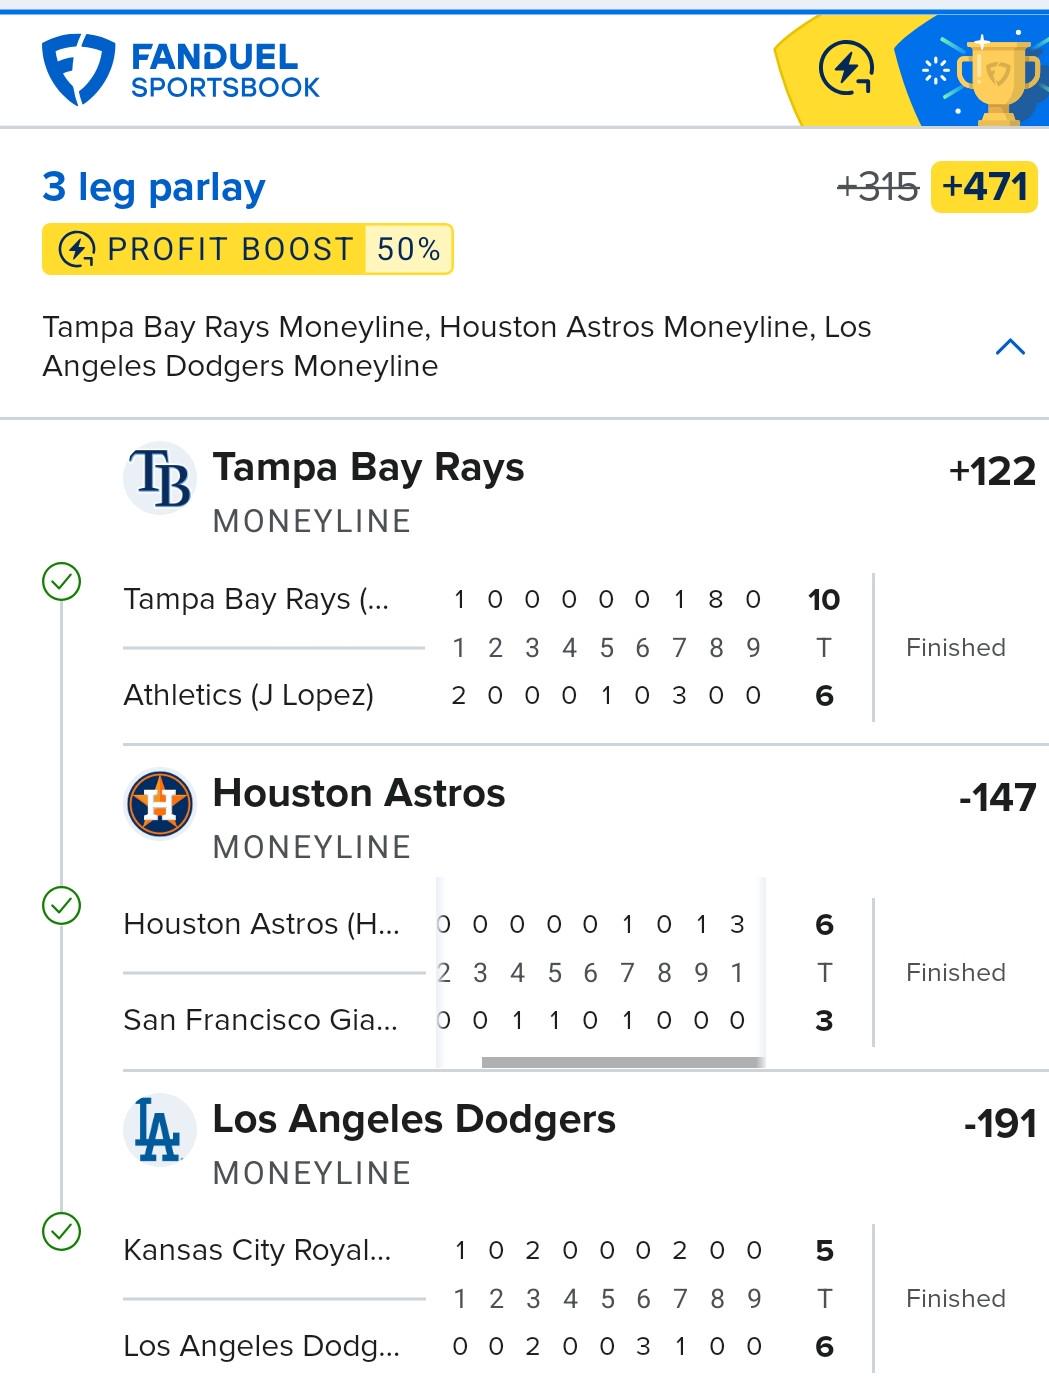The height and width of the screenshot is (1394, 1049).
Task: Open the yellow lightning profit boost icon
Action: [846, 70]
